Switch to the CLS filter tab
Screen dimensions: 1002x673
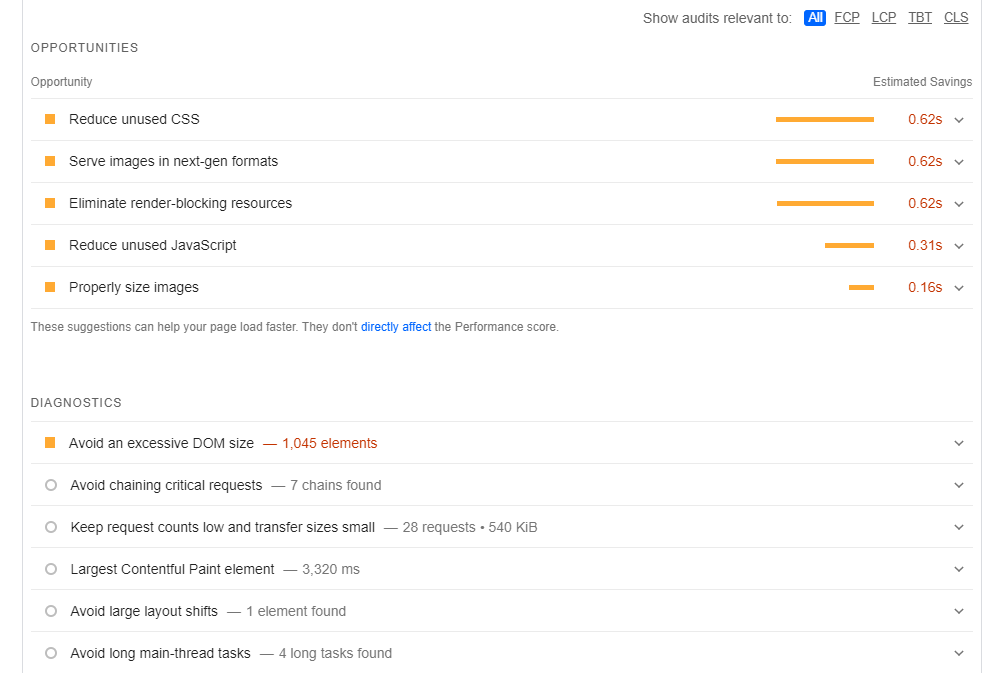tap(956, 17)
